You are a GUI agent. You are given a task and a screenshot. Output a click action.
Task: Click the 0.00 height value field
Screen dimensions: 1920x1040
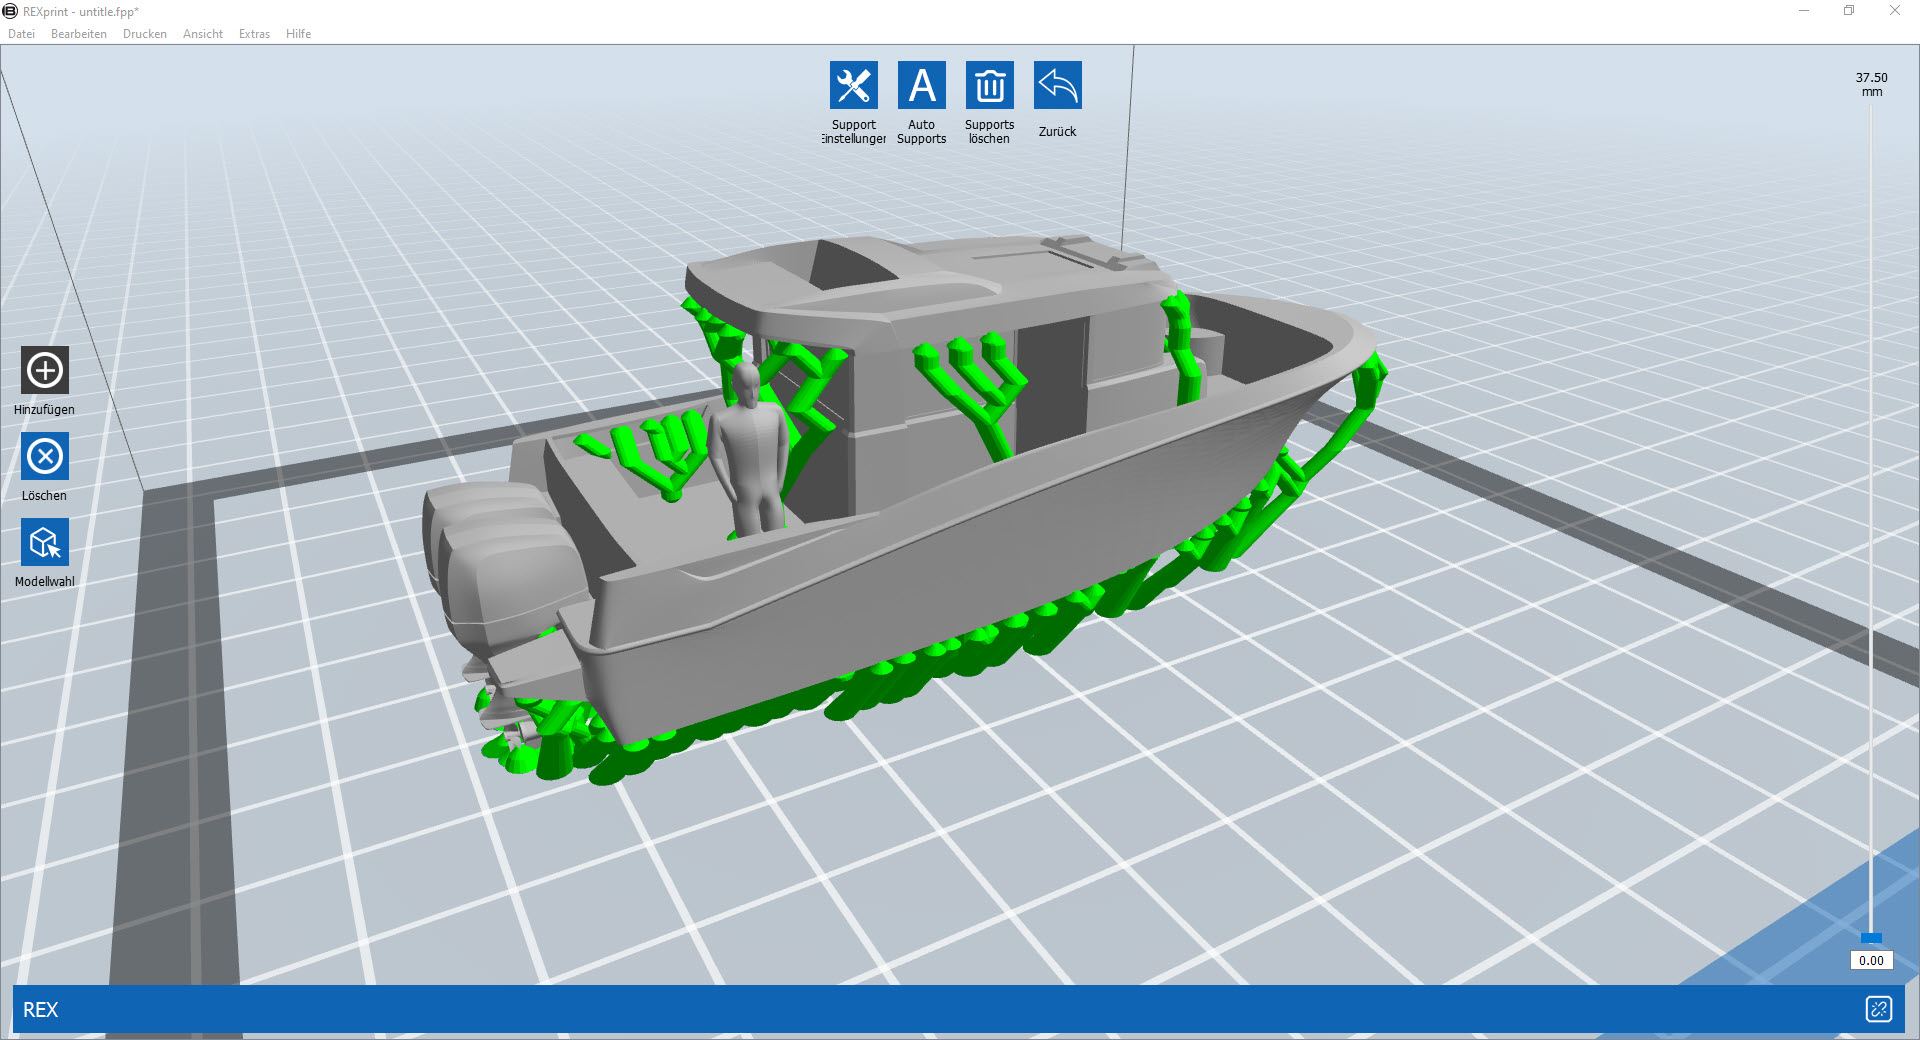click(x=1871, y=960)
